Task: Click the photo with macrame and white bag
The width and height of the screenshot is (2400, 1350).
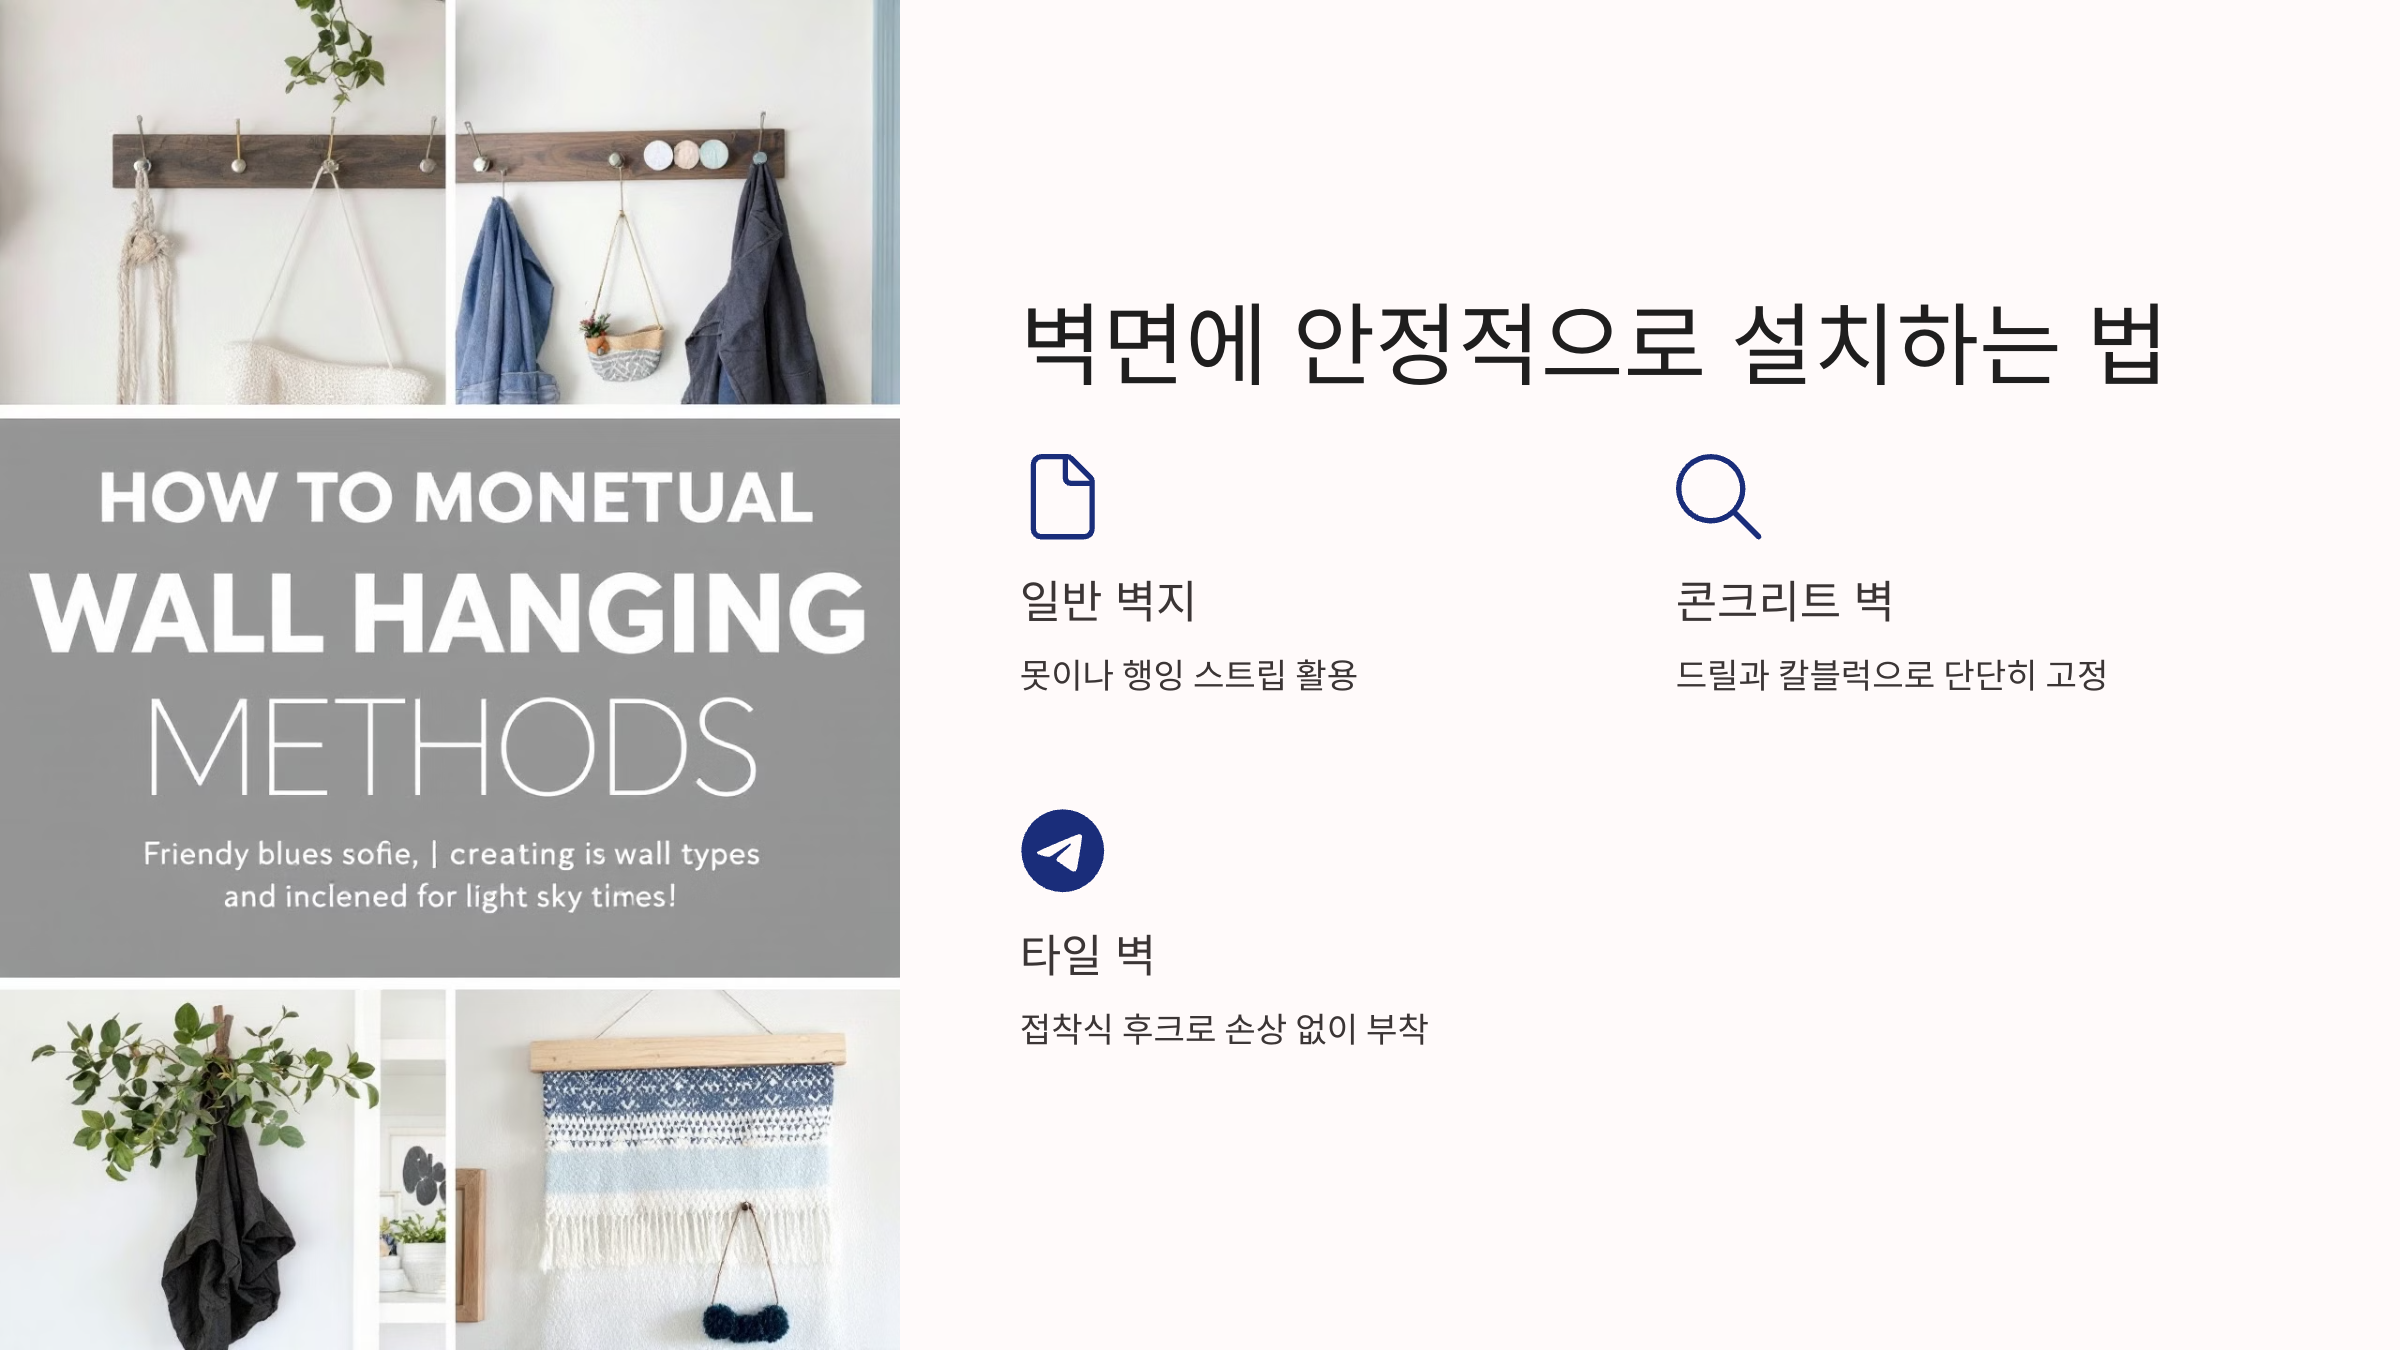Action: coord(222,202)
